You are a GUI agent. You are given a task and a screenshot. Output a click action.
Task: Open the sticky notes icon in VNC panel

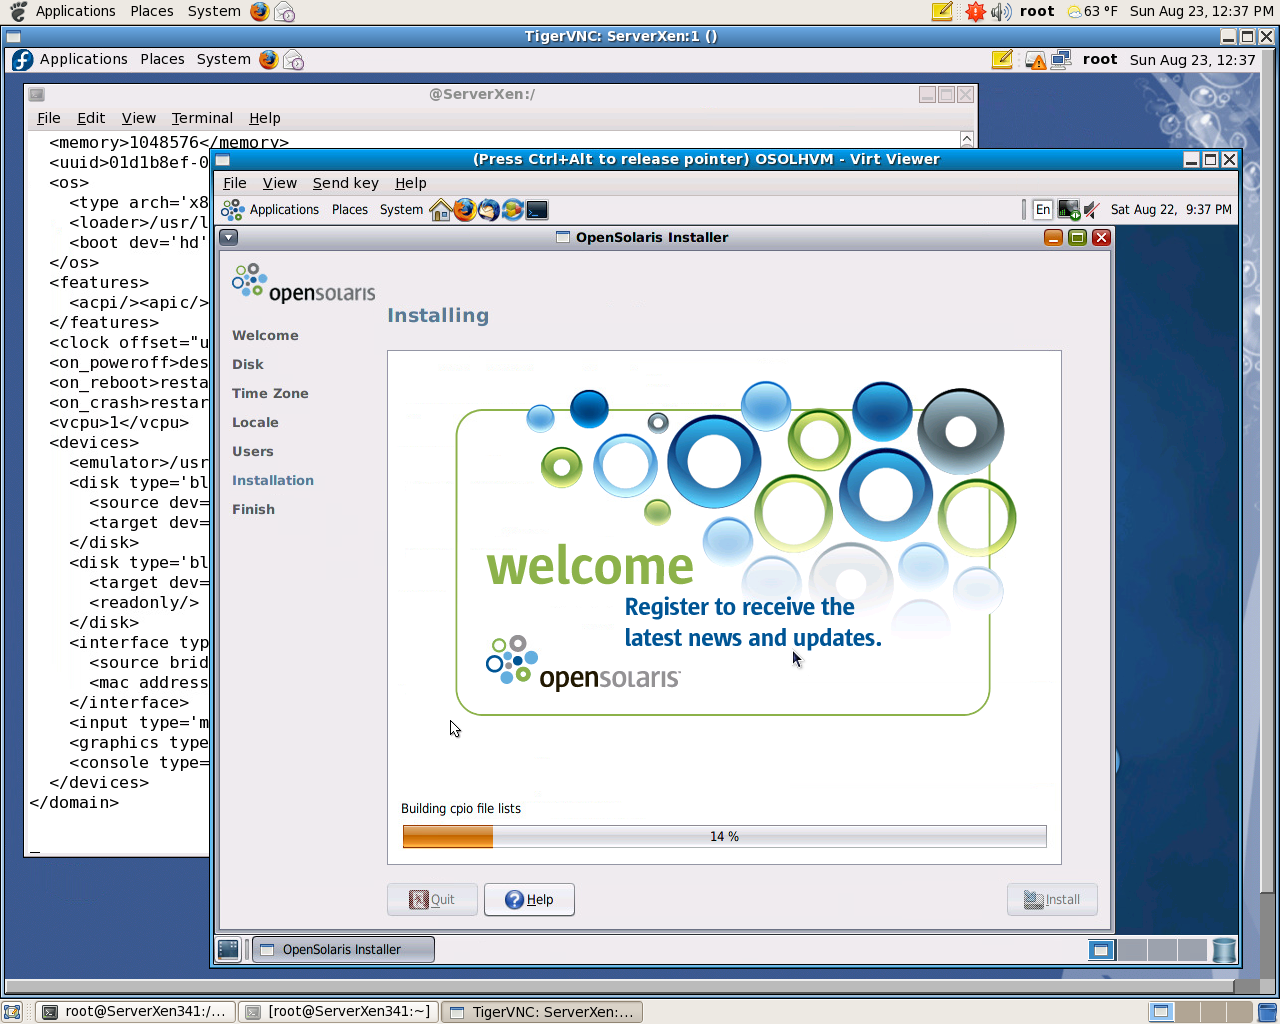tap(1002, 60)
